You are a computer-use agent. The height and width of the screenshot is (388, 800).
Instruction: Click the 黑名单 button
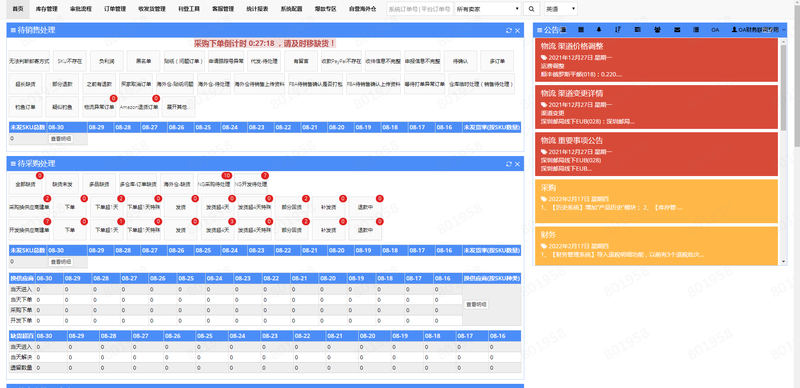143,61
